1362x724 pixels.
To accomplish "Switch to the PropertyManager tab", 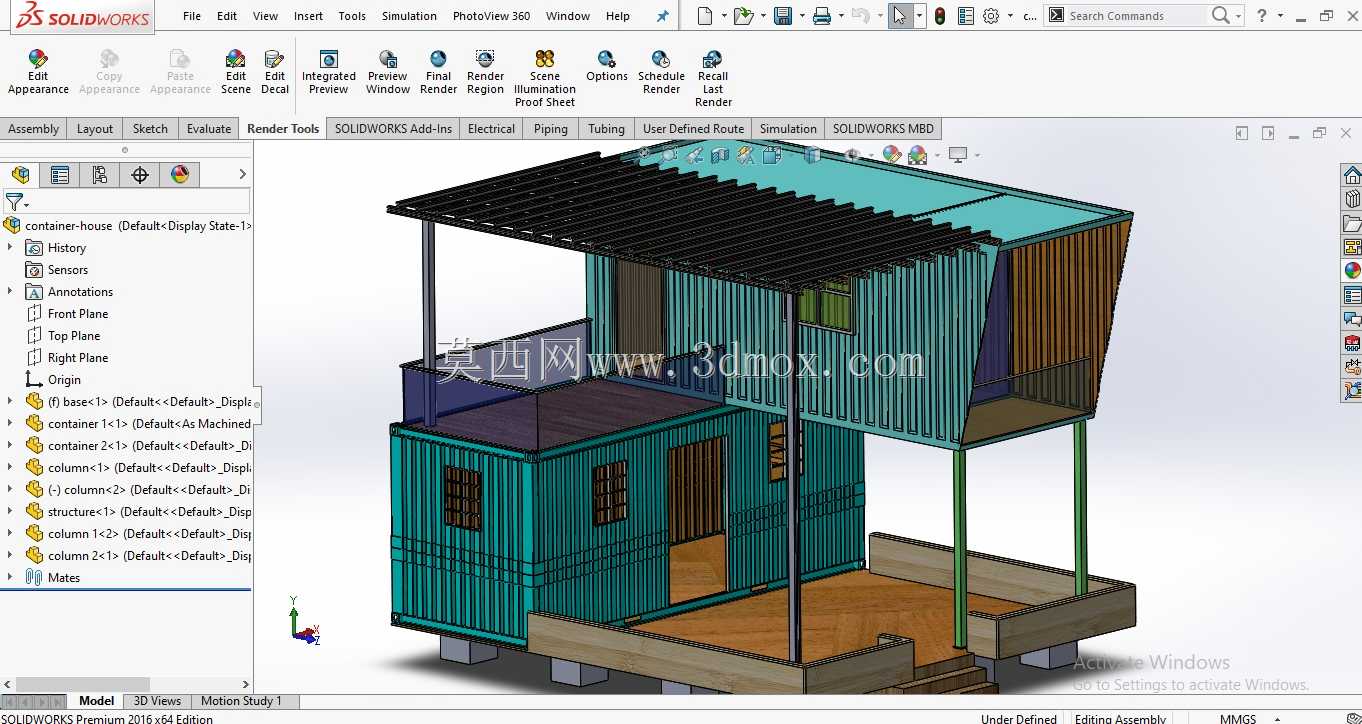I will 60,175.
